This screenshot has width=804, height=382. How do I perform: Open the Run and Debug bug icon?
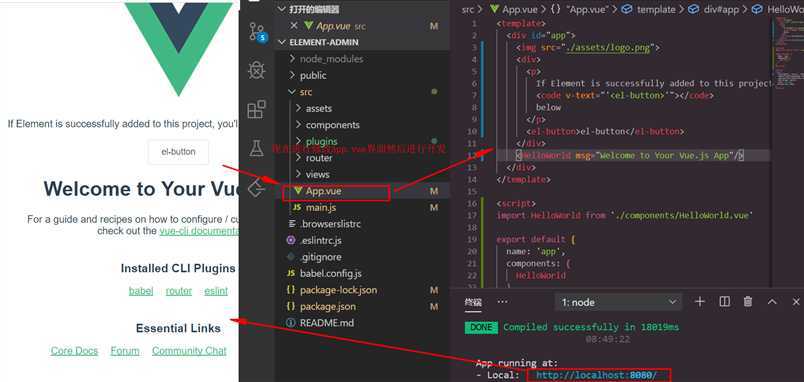pos(256,70)
